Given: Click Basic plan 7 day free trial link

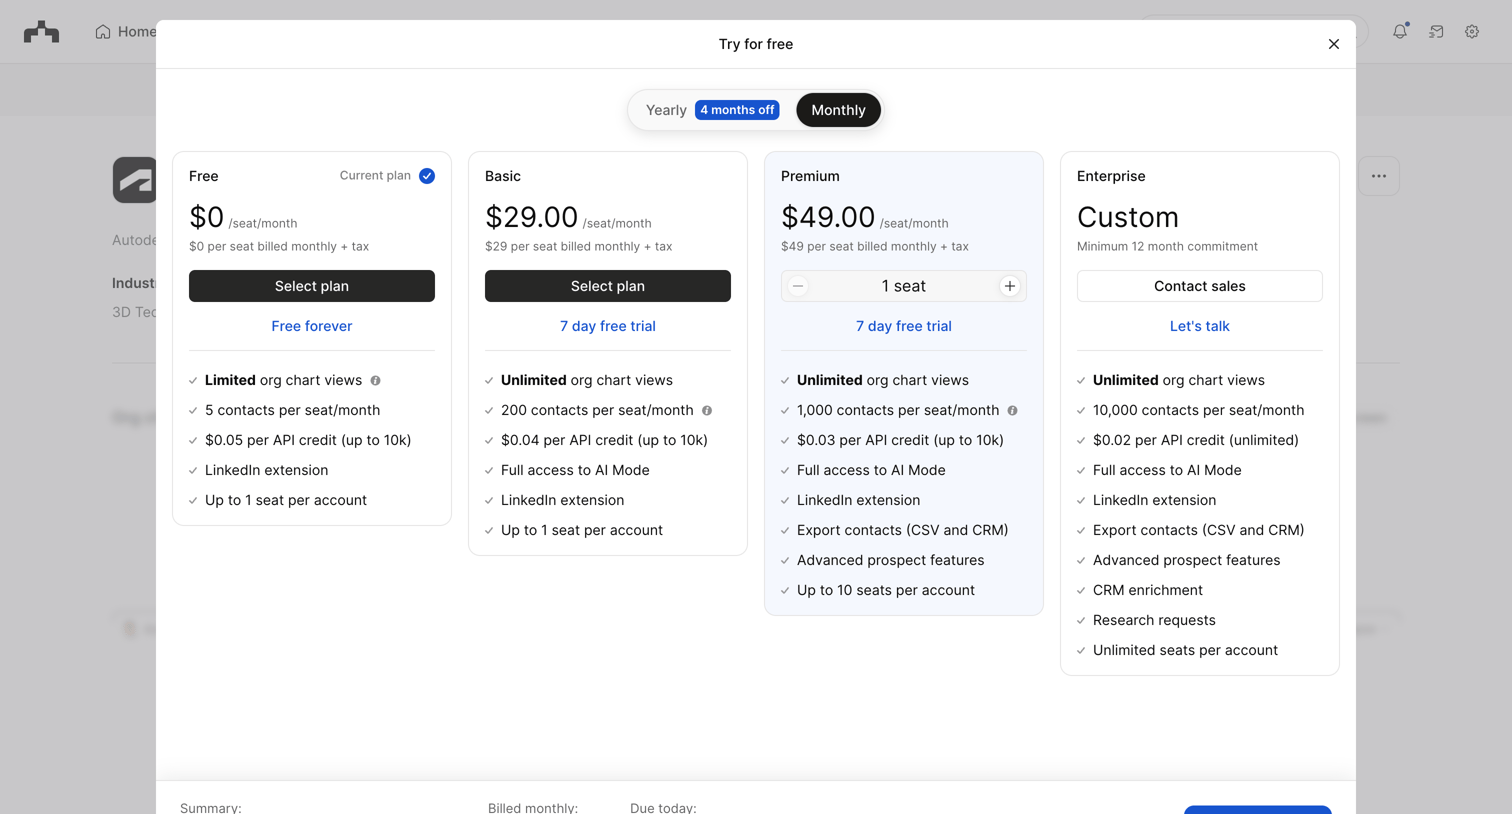Looking at the screenshot, I should click(x=608, y=326).
